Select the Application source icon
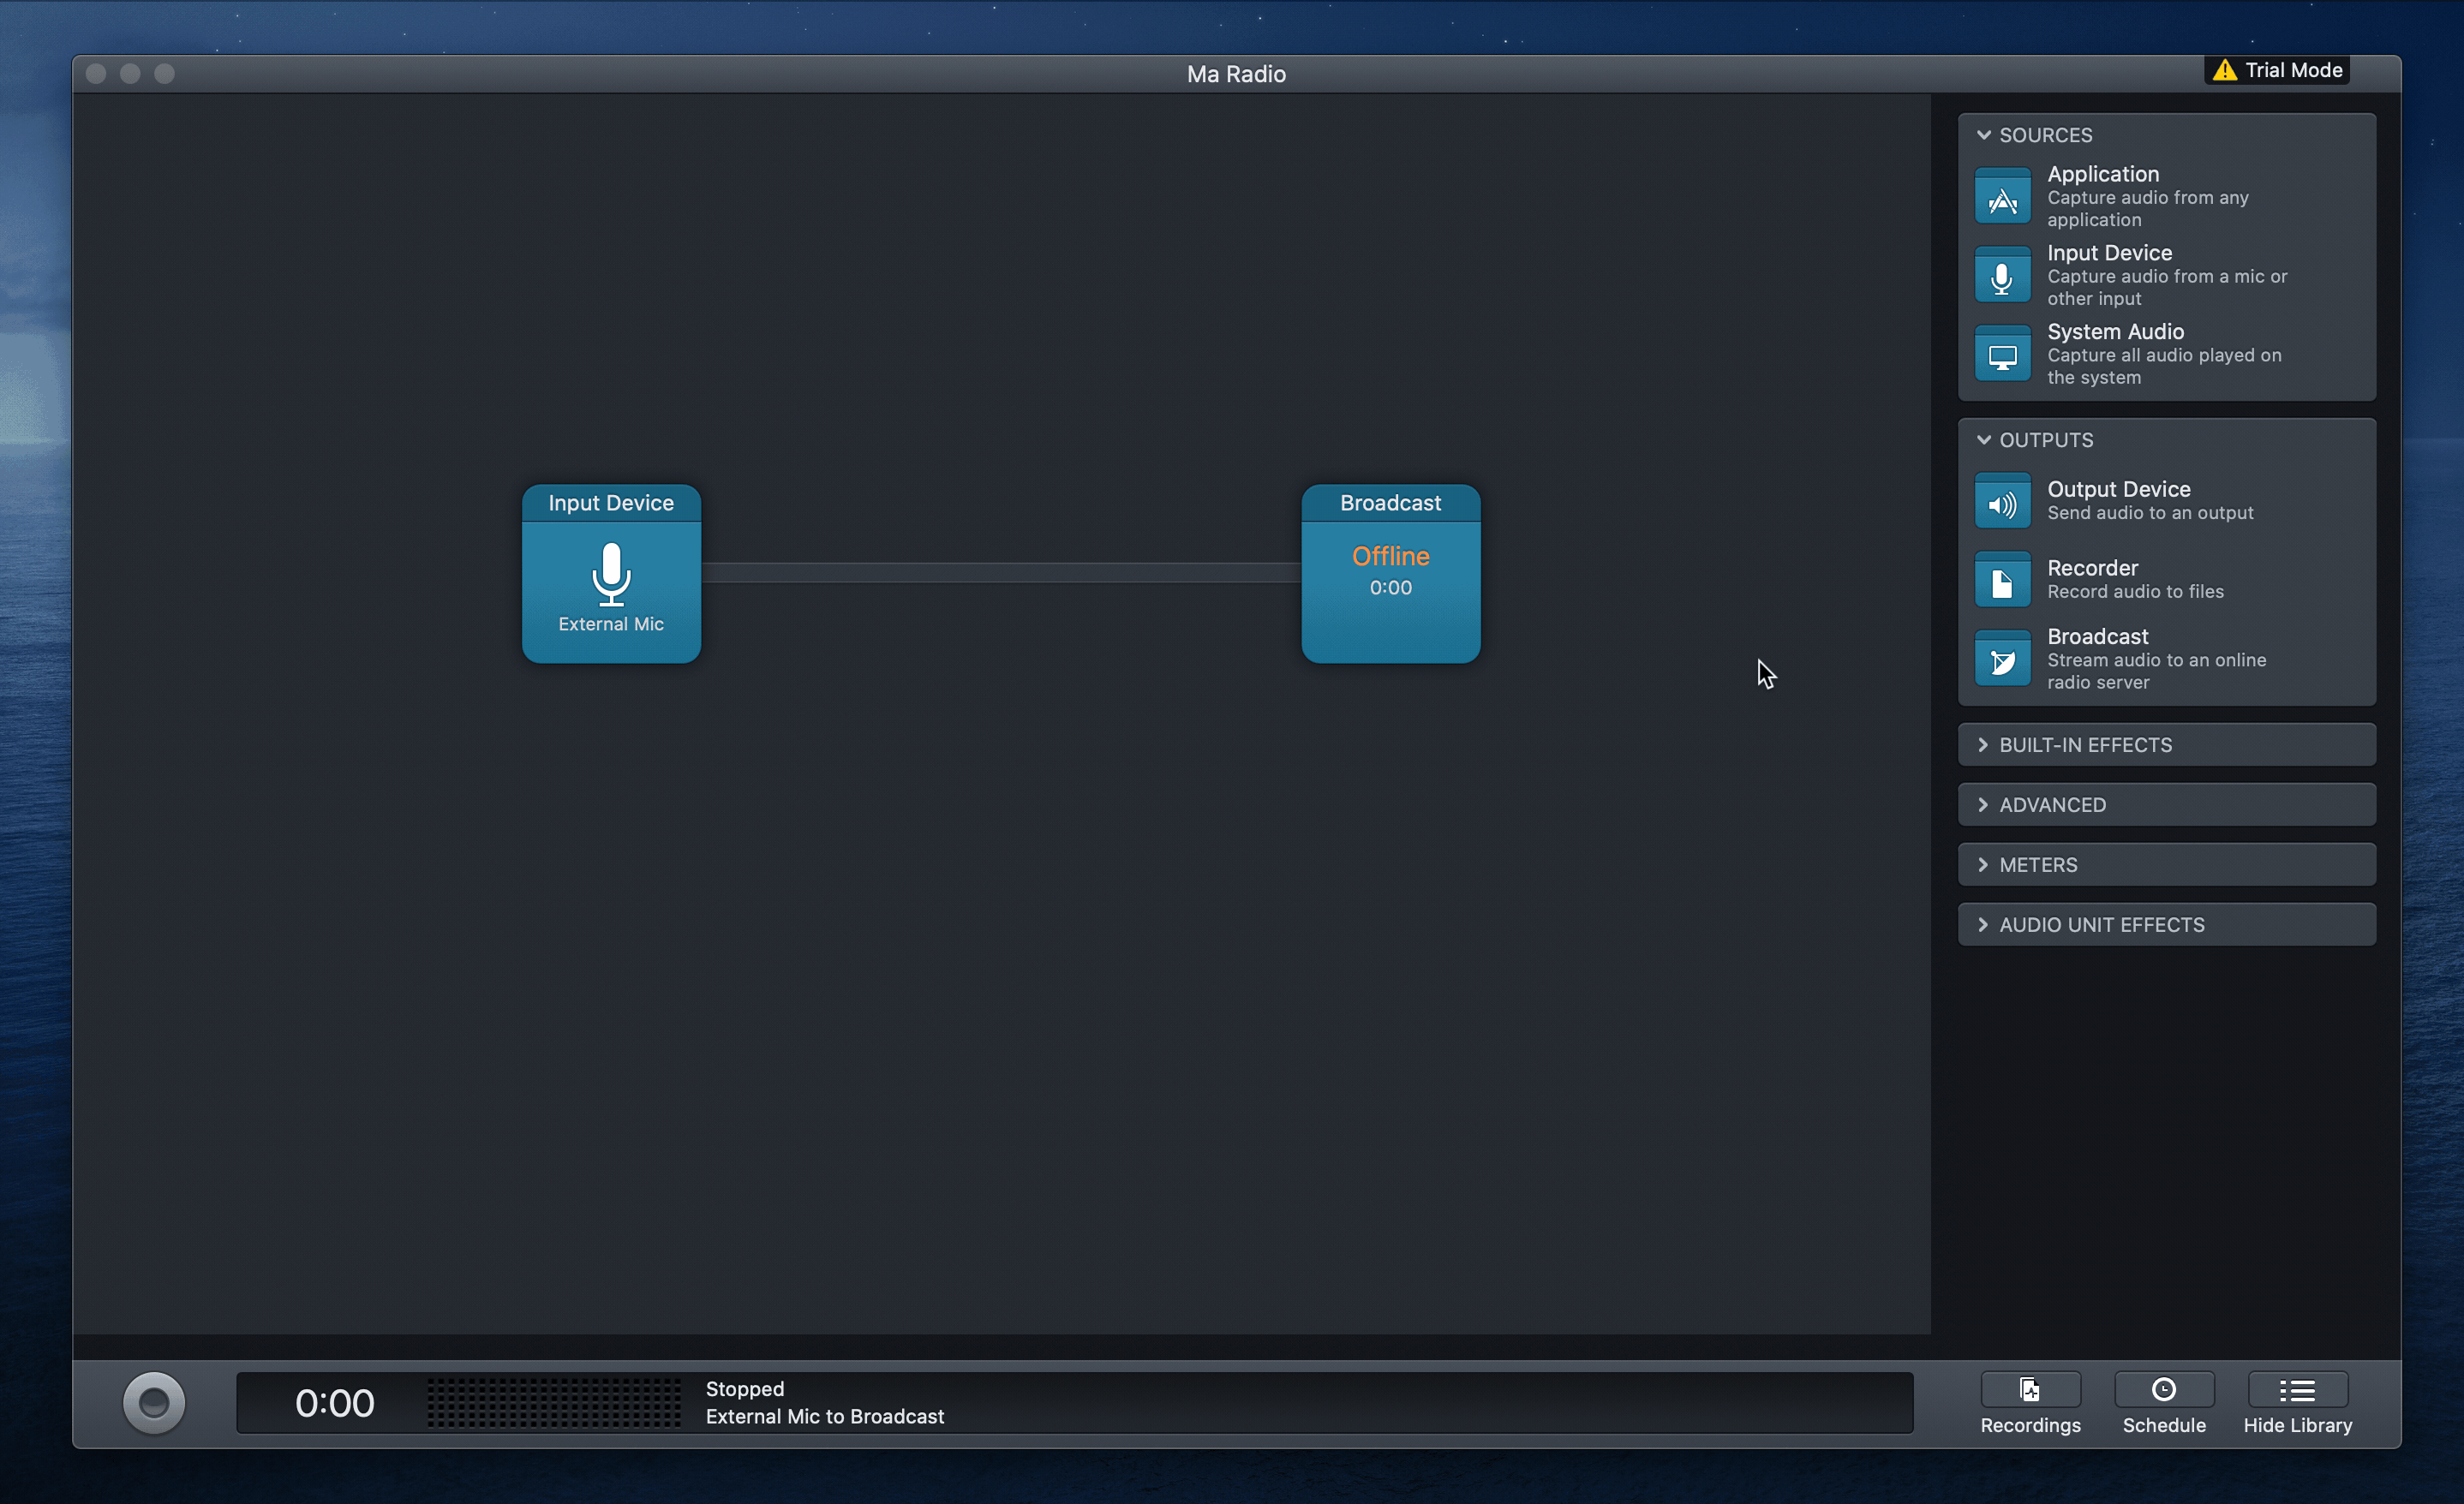Screen dimensions: 2464x1504 click(2002, 197)
